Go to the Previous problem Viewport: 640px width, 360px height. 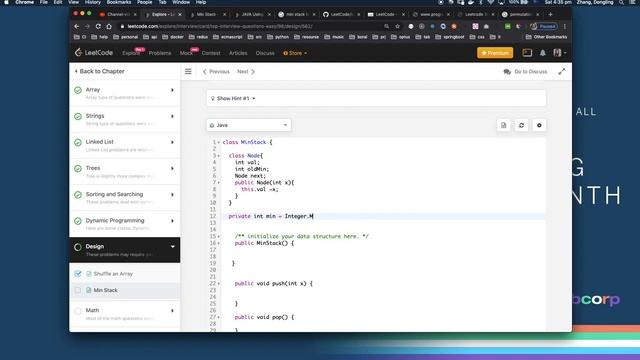[x=216, y=71]
